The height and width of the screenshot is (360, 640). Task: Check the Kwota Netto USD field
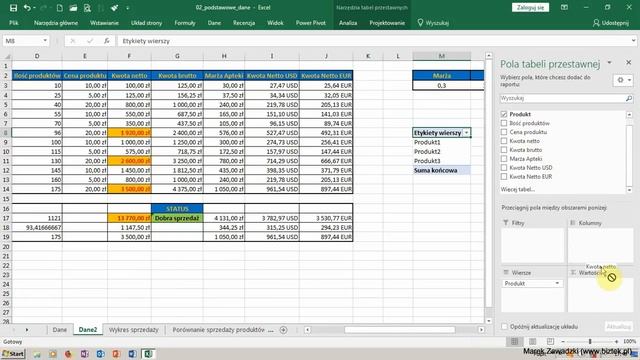[x=504, y=168]
